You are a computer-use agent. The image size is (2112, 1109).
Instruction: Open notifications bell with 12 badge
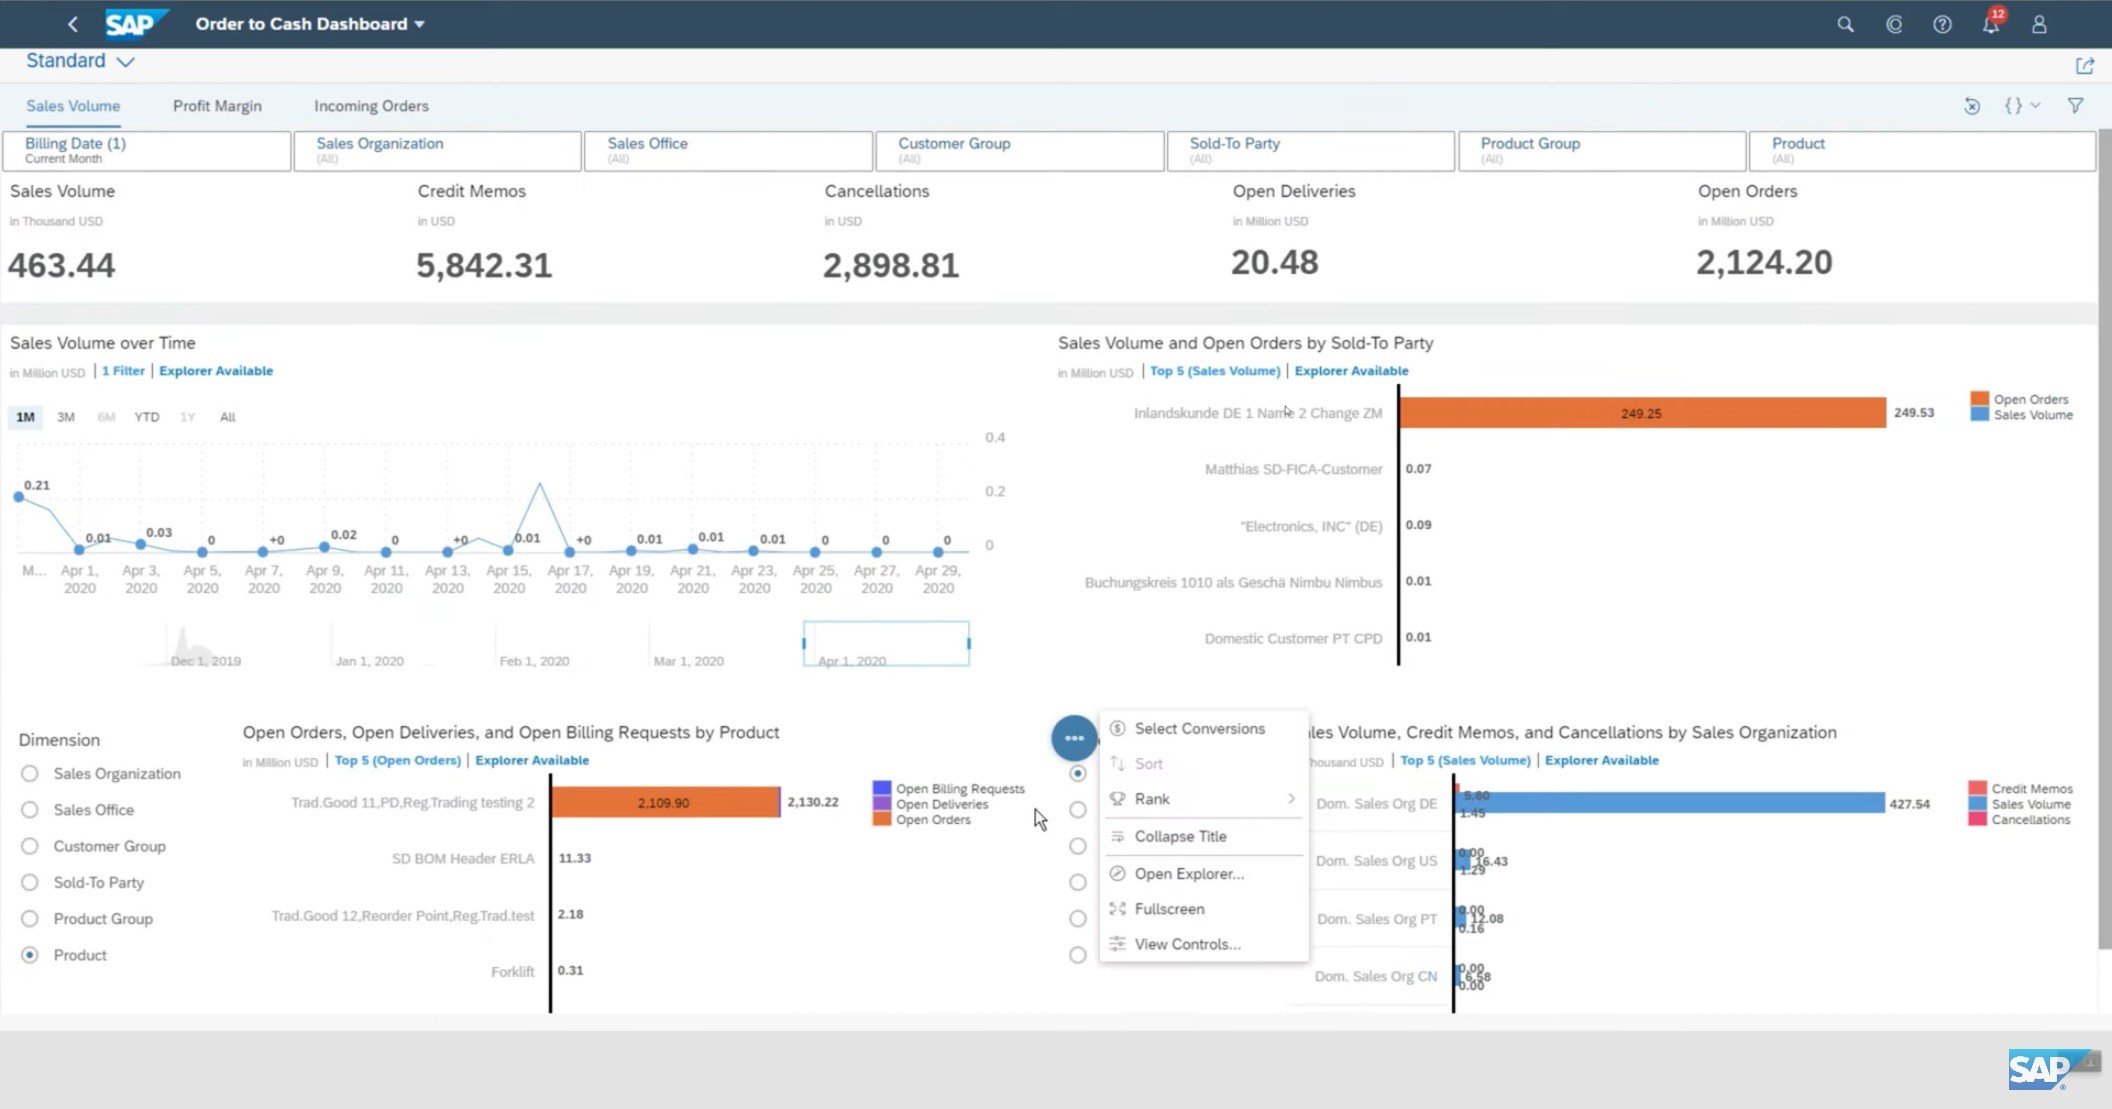1990,25
